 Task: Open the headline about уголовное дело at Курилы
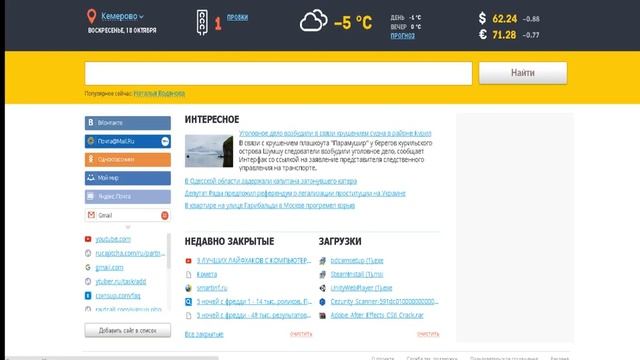pyautogui.click(x=335, y=133)
